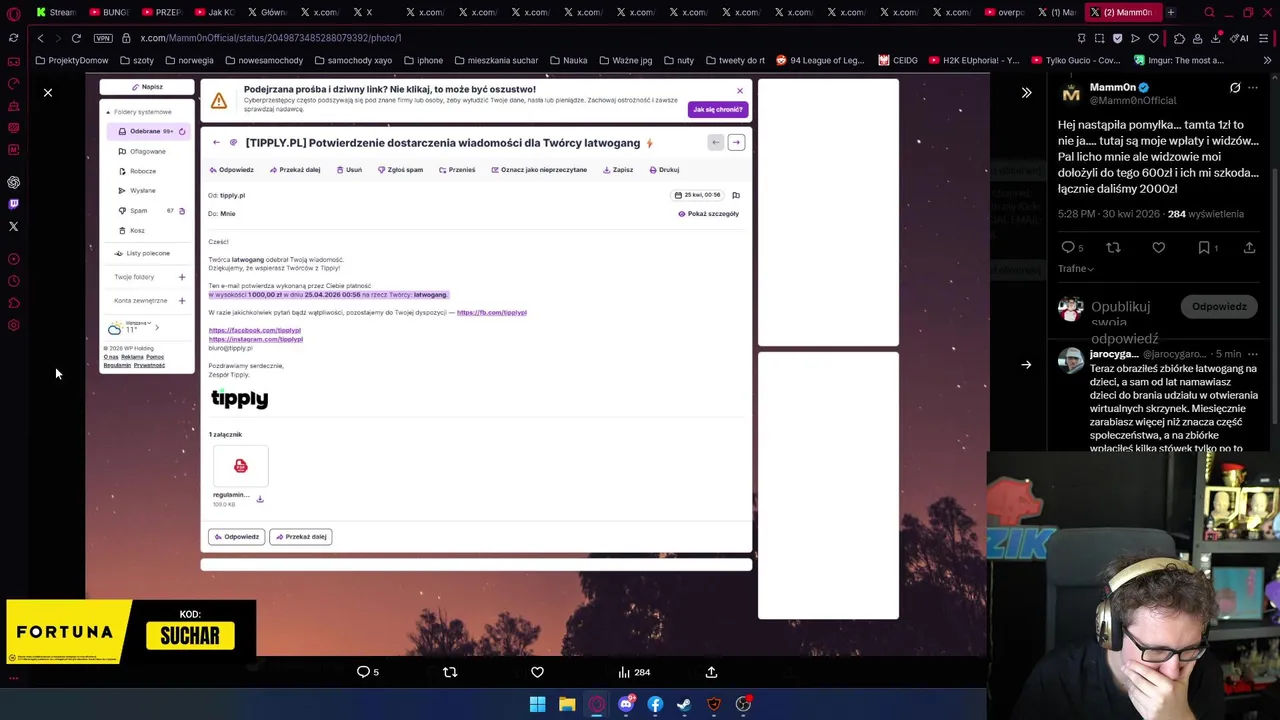Open tweet more options ellipsis
This screenshot has width=1280, height=720.
coord(1253,88)
